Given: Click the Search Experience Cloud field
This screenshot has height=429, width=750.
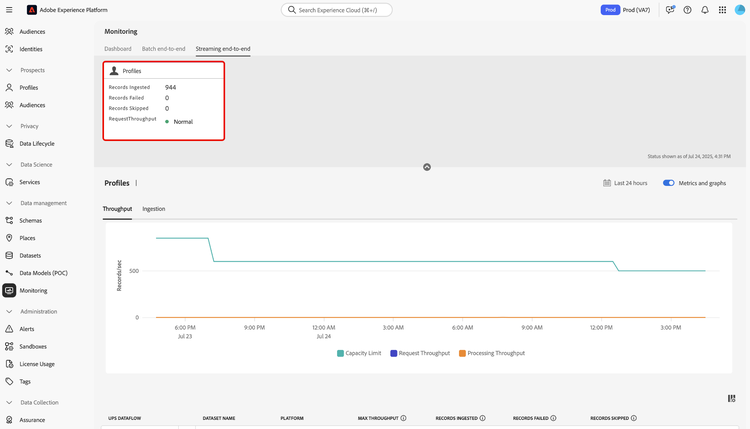Looking at the screenshot, I should [x=337, y=10].
